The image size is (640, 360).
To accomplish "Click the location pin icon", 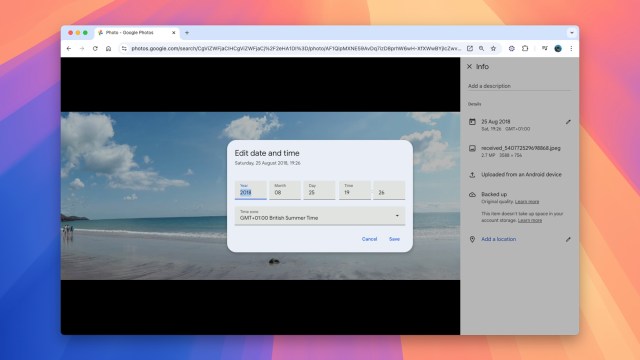I will click(472, 240).
